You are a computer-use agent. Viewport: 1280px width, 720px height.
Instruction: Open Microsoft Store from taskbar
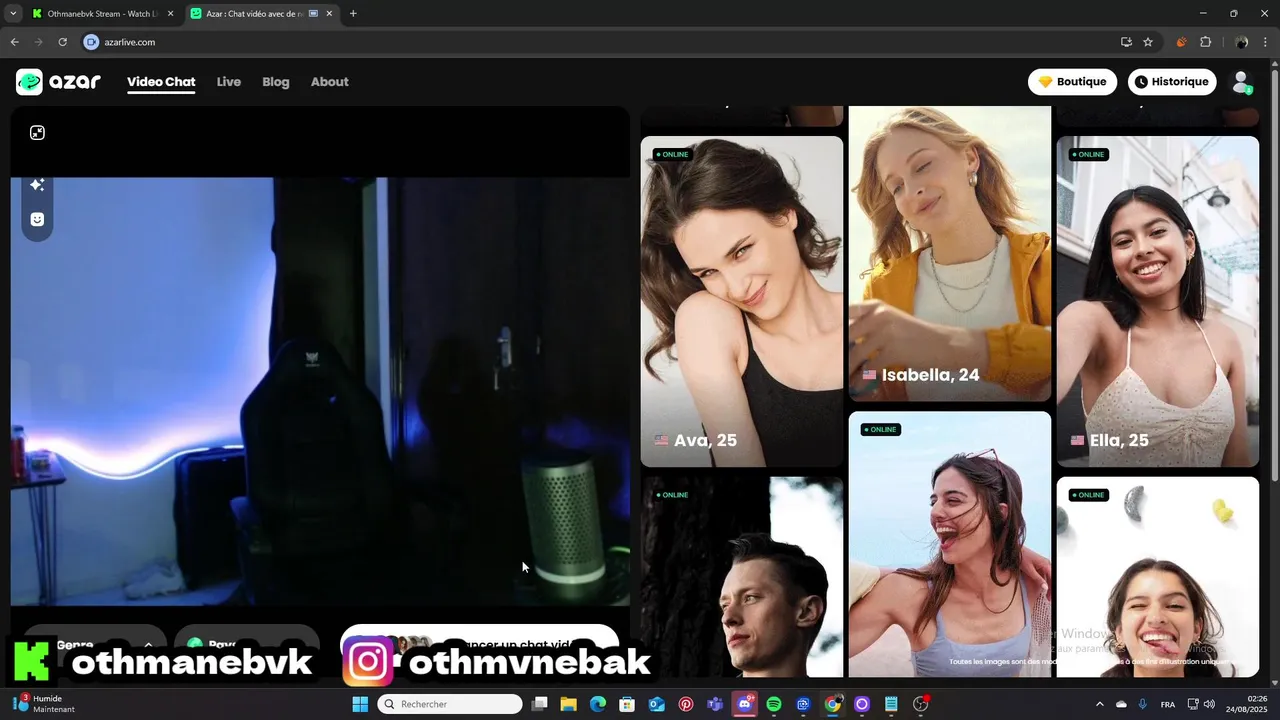point(627,704)
